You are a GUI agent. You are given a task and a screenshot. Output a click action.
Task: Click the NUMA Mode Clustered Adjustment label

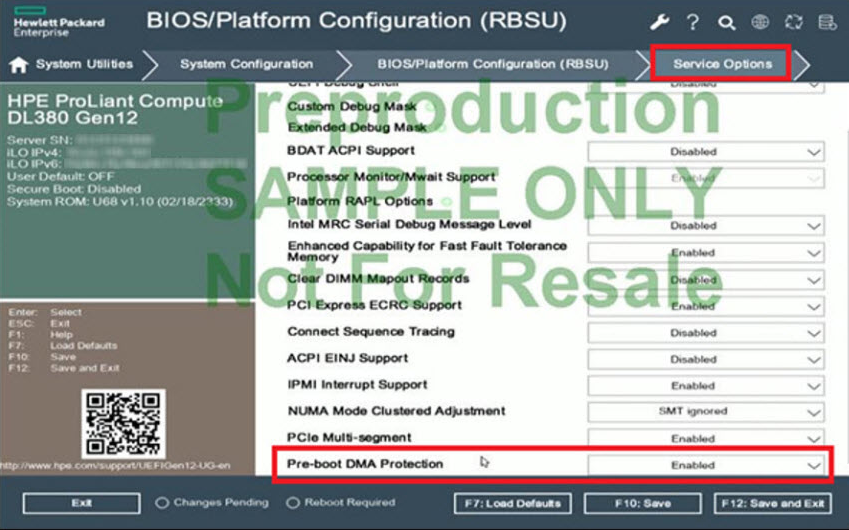pos(396,411)
